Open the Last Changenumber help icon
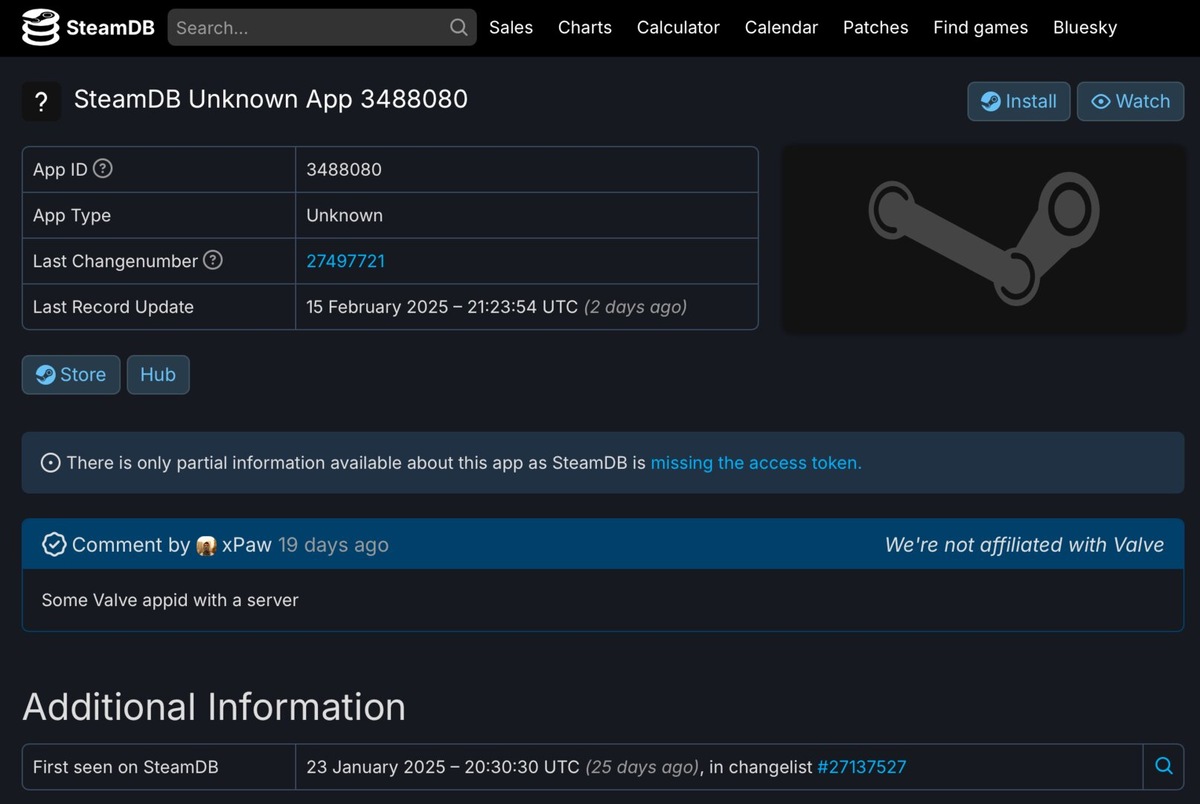 [x=213, y=260]
